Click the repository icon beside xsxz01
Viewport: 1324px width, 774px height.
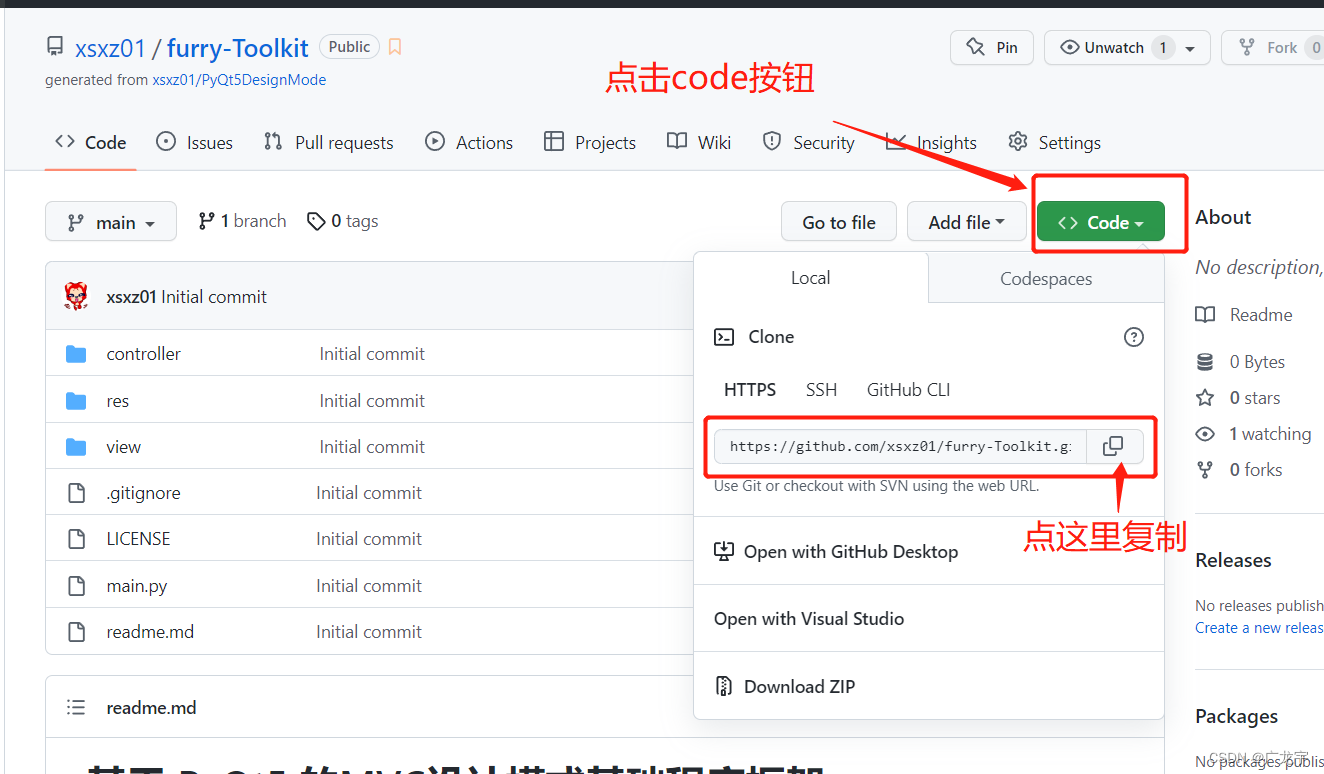[x=55, y=47]
